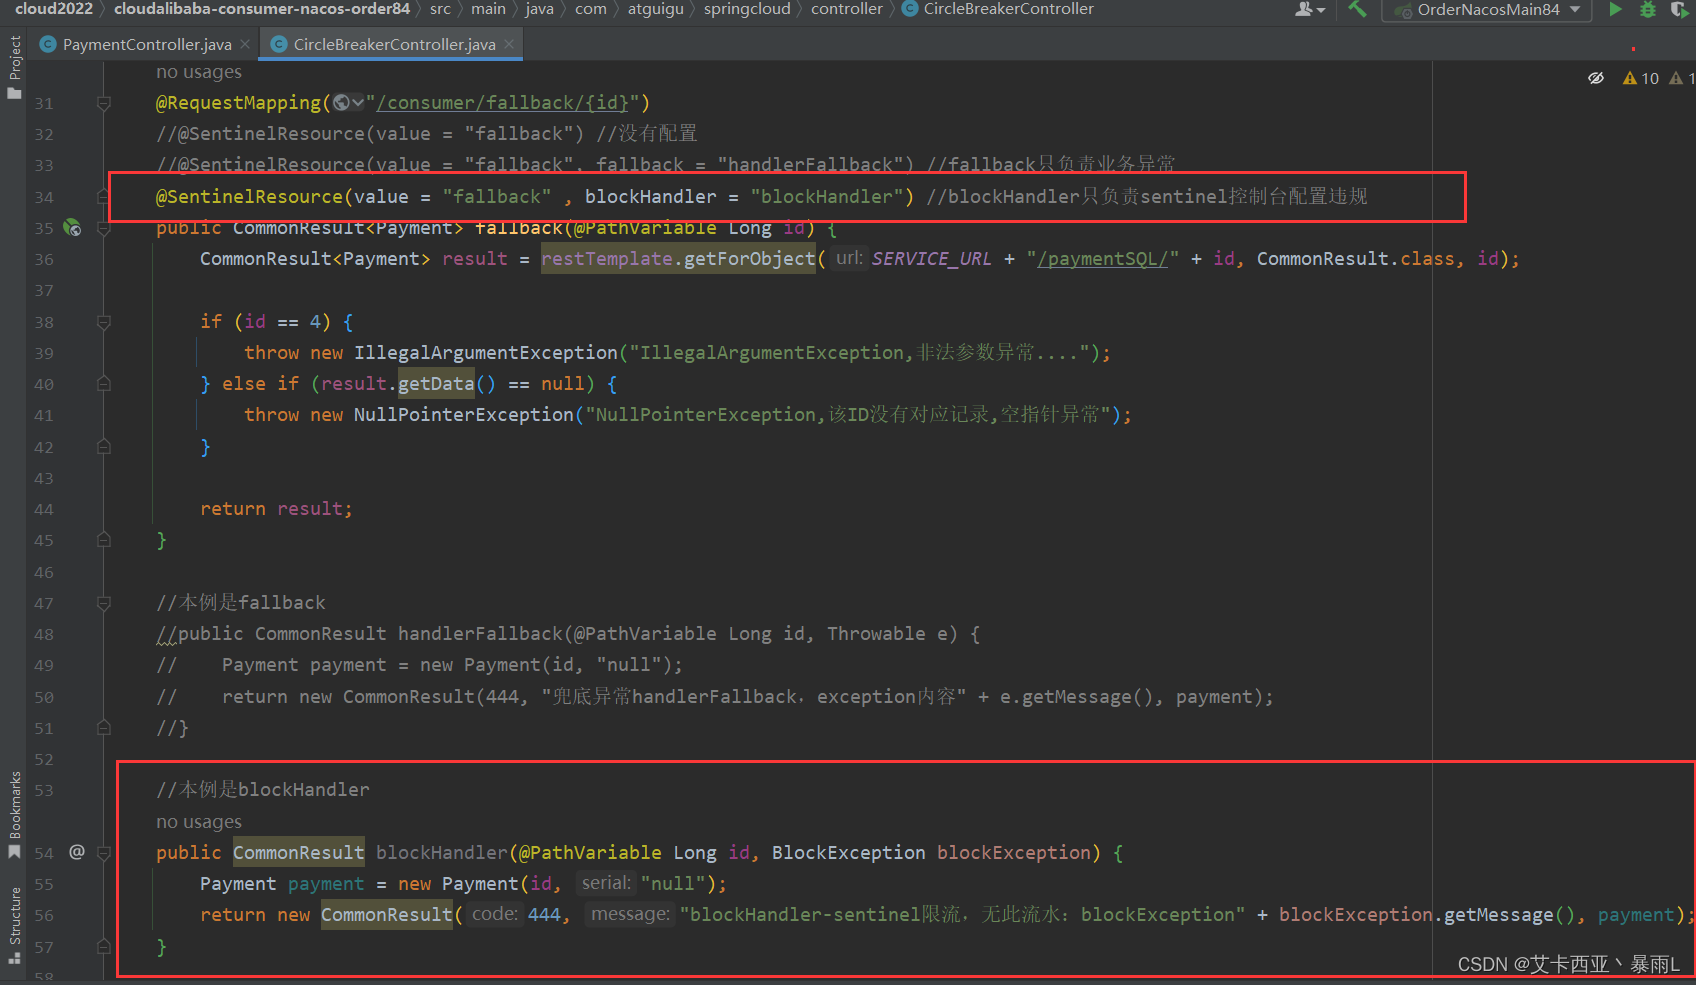
Task: Click the springcloud breadcrumb
Action: tap(747, 9)
